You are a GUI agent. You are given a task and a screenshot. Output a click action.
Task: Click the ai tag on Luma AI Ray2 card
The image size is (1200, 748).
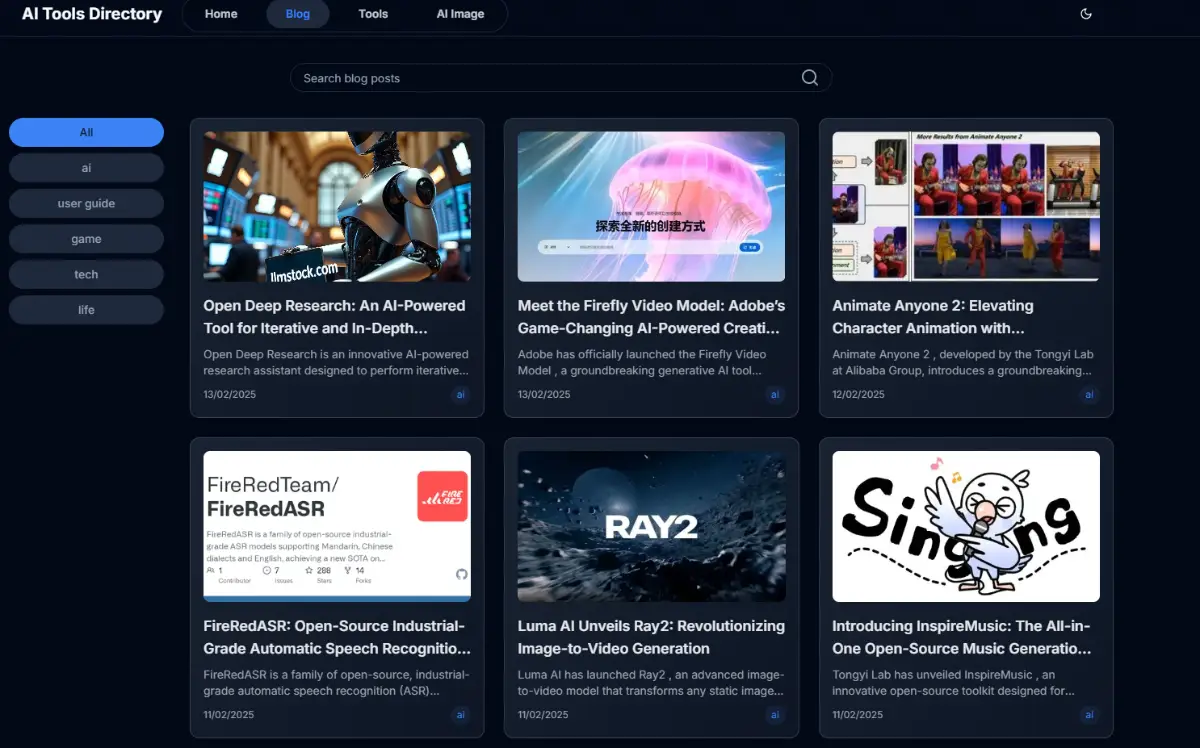[x=775, y=714]
